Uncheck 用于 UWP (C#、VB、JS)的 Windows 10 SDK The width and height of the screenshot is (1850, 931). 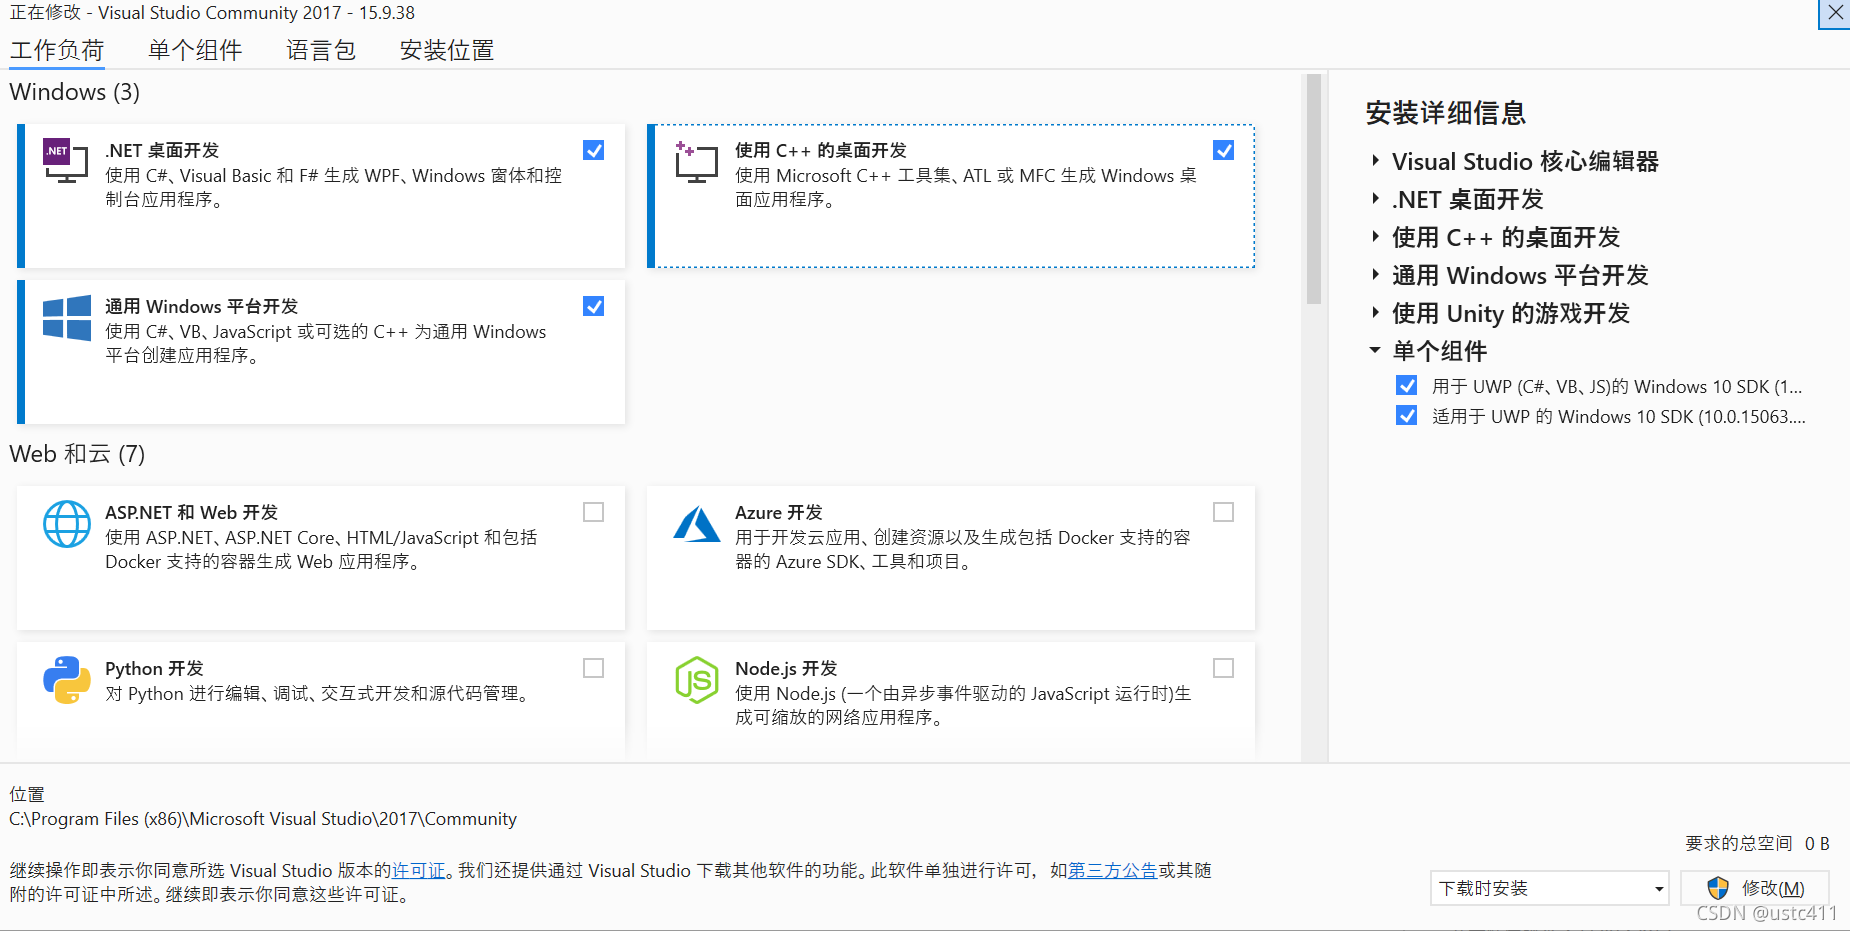coord(1407,386)
